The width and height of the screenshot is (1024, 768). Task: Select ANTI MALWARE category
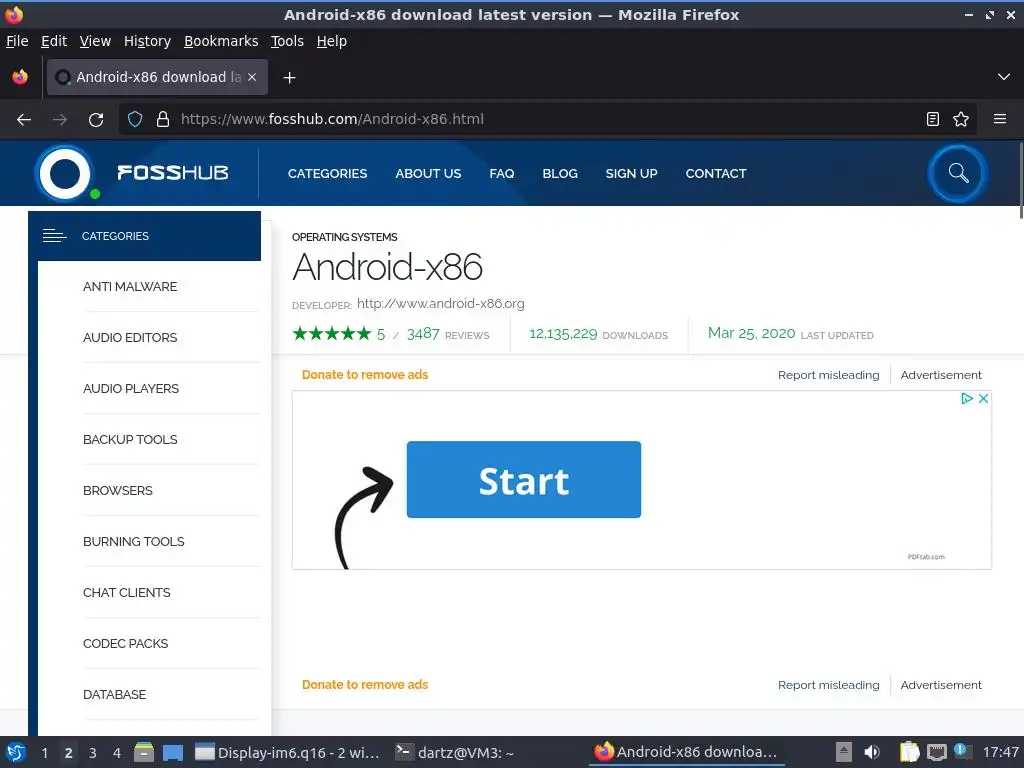[130, 287]
